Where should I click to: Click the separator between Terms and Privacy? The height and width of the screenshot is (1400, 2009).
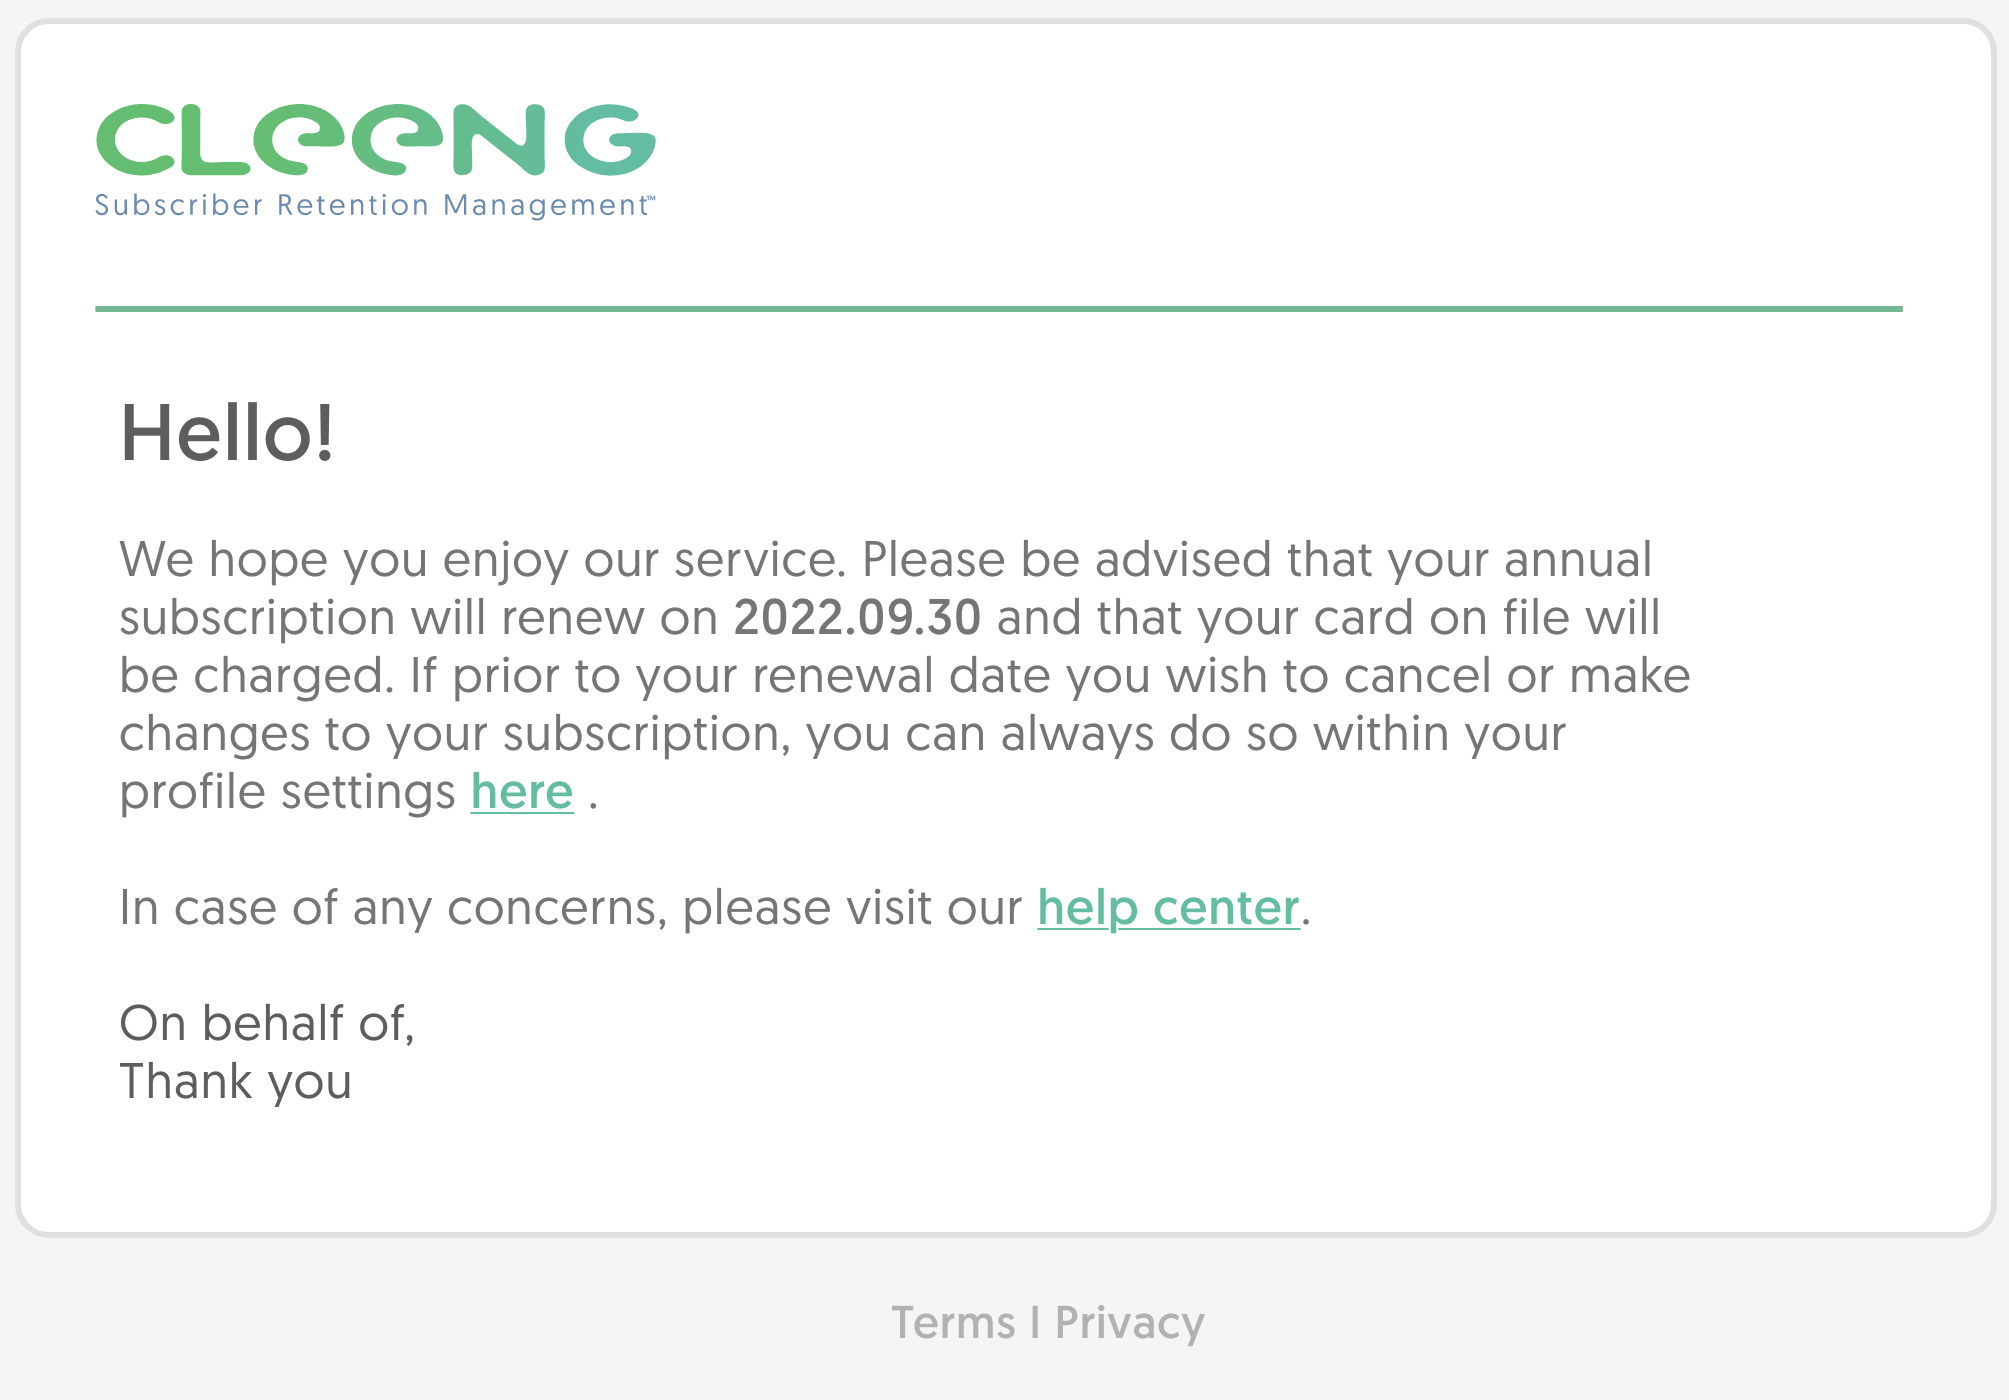[1035, 1323]
